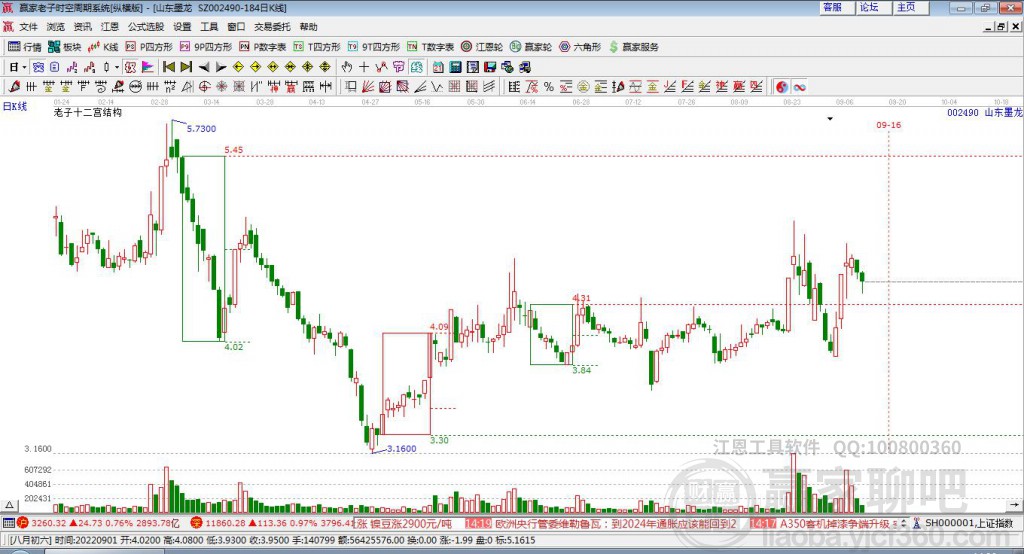Image resolution: width=1024 pixels, height=554 pixels.
Task: Click the SH000001 上证指数 status entry
Action: pos(969,523)
